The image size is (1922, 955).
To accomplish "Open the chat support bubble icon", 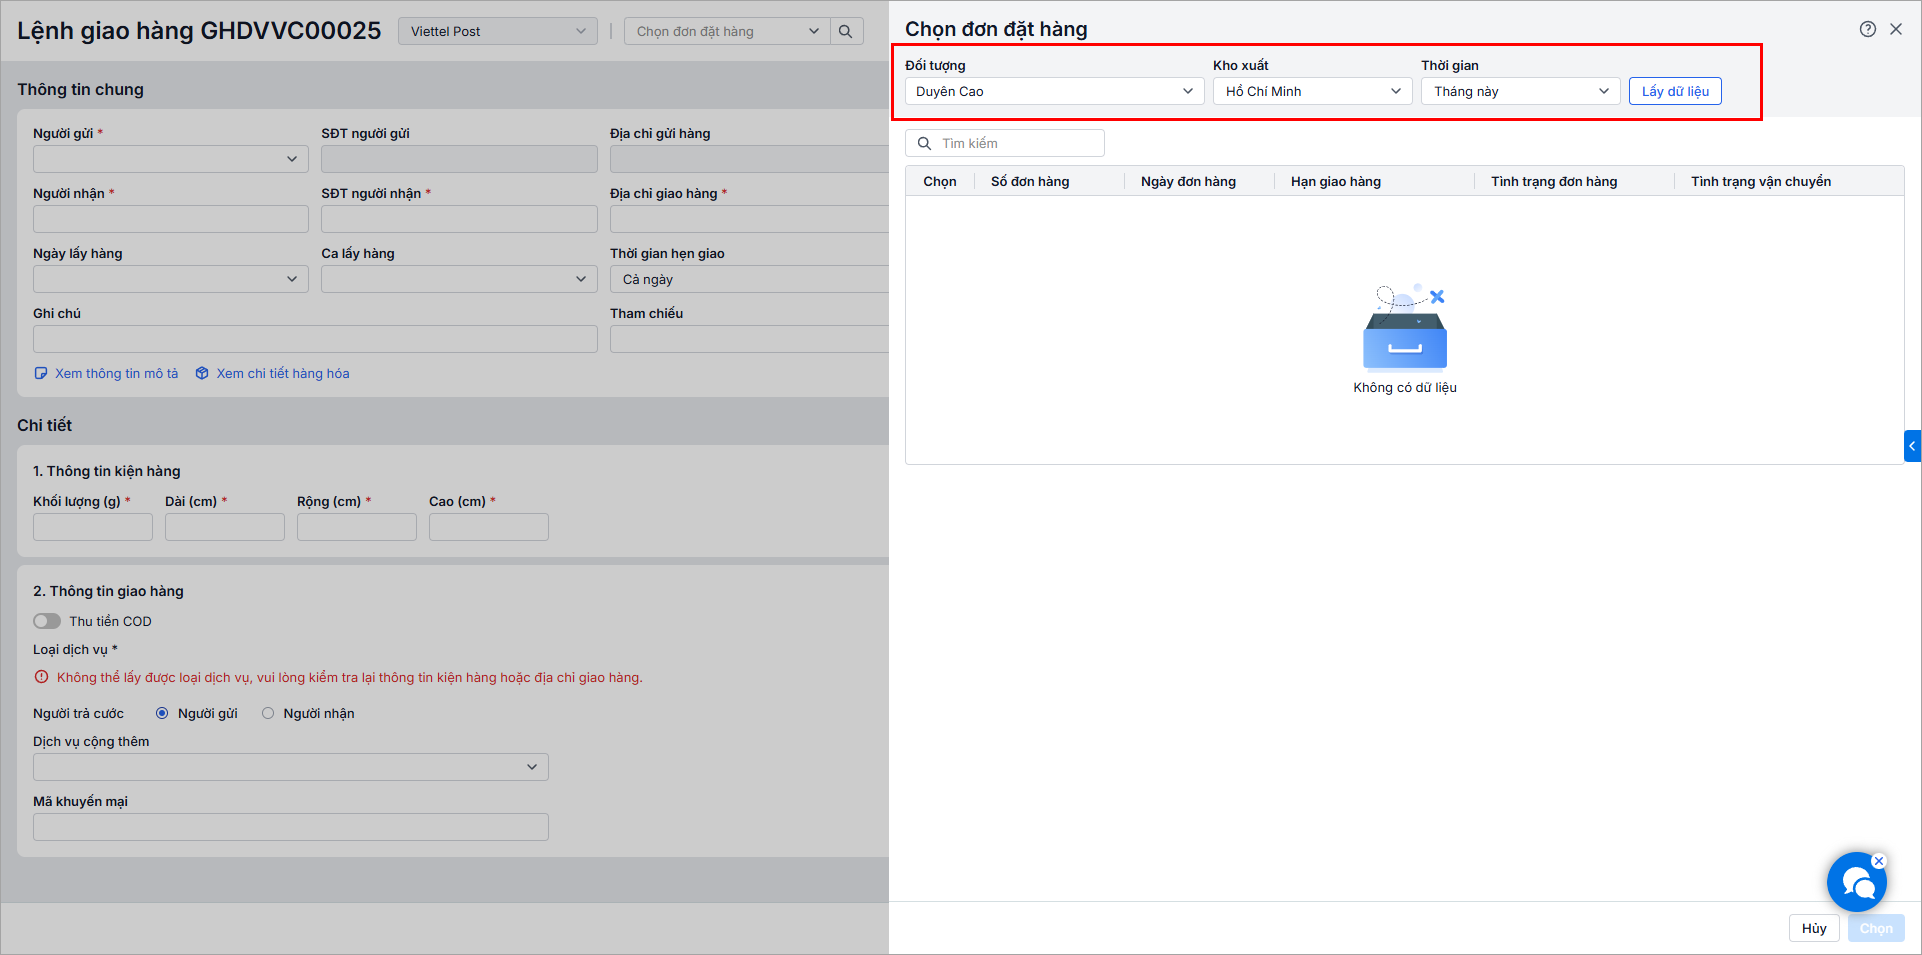I will pyautogui.click(x=1856, y=882).
